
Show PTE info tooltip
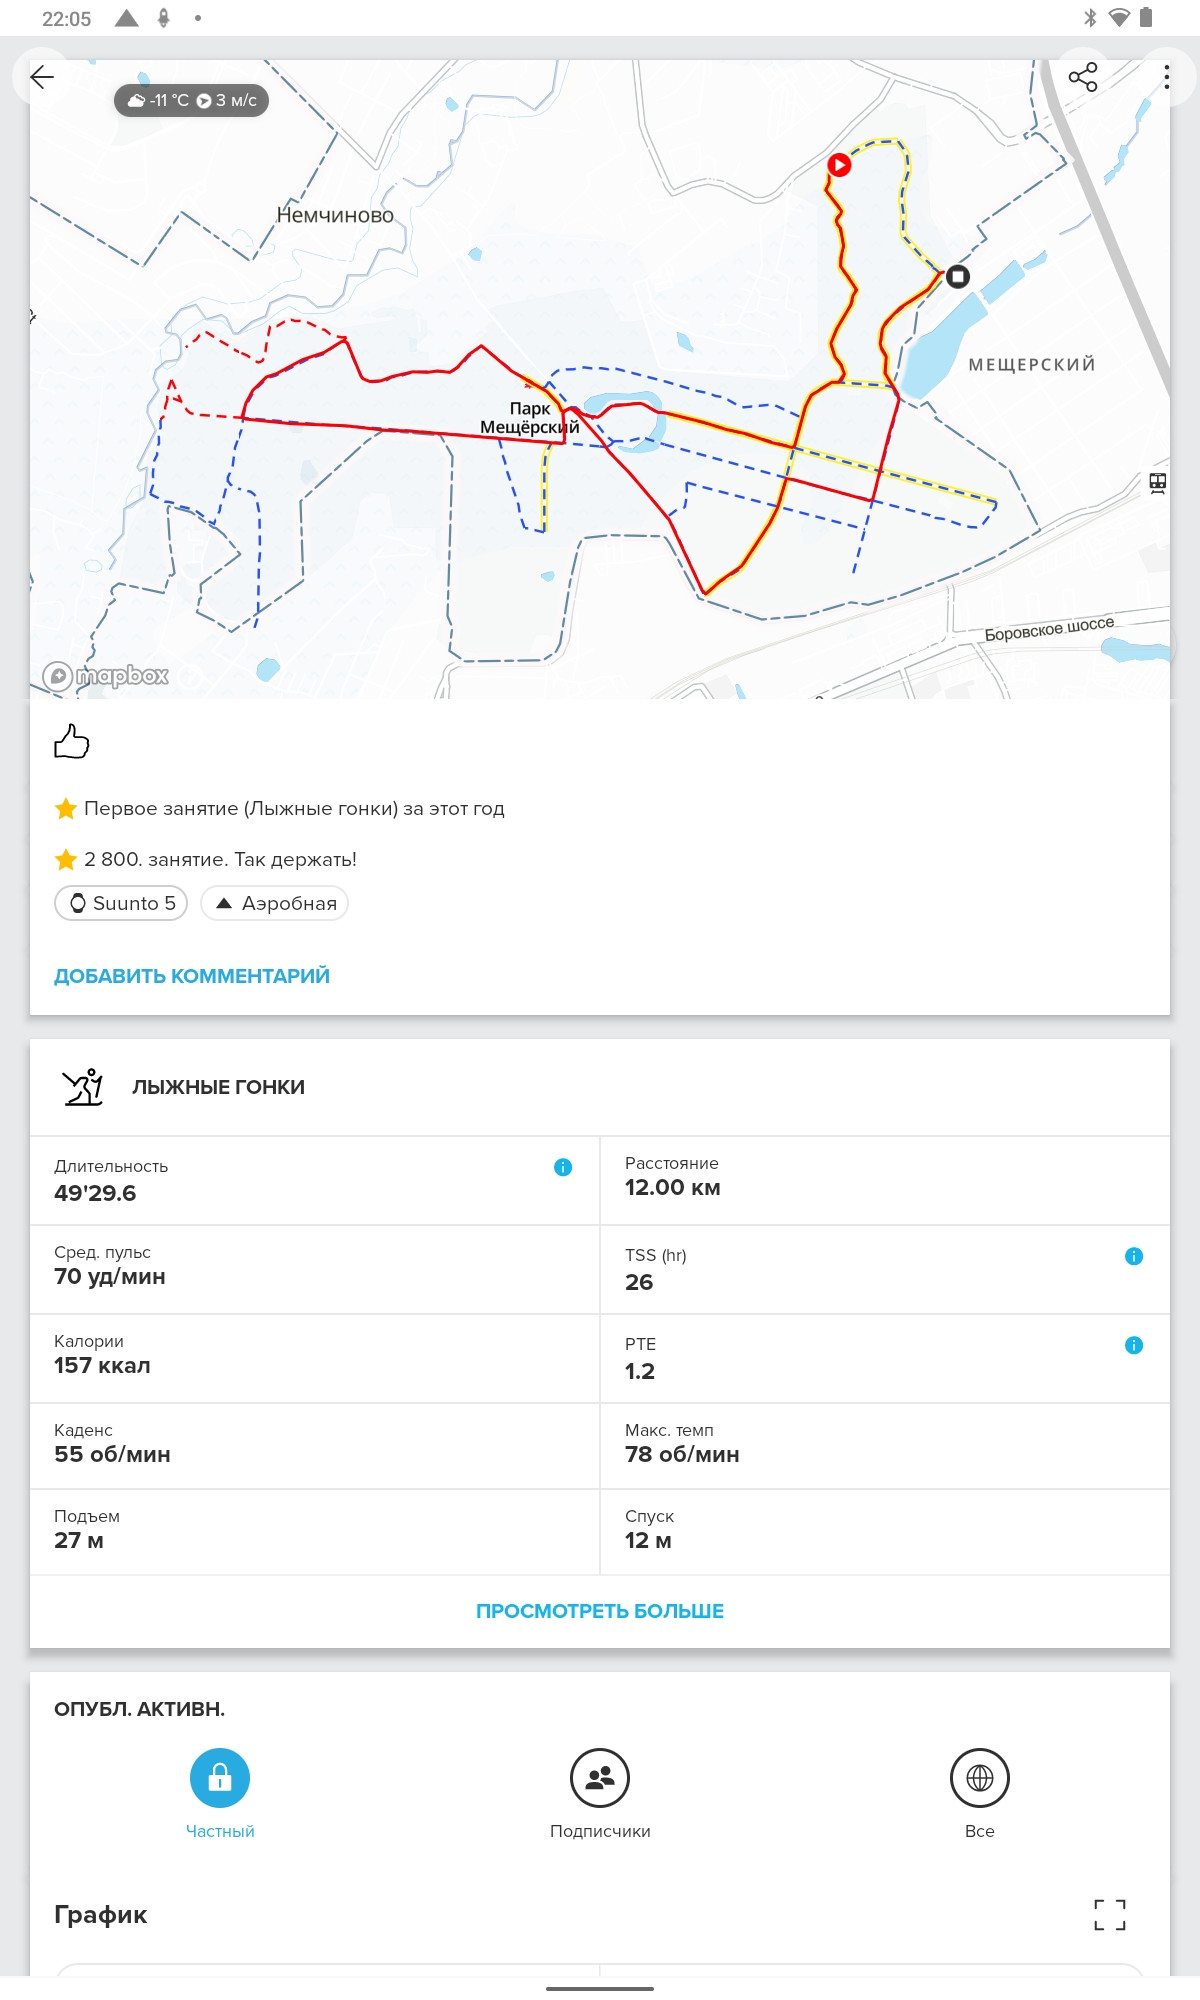pos(1134,1345)
